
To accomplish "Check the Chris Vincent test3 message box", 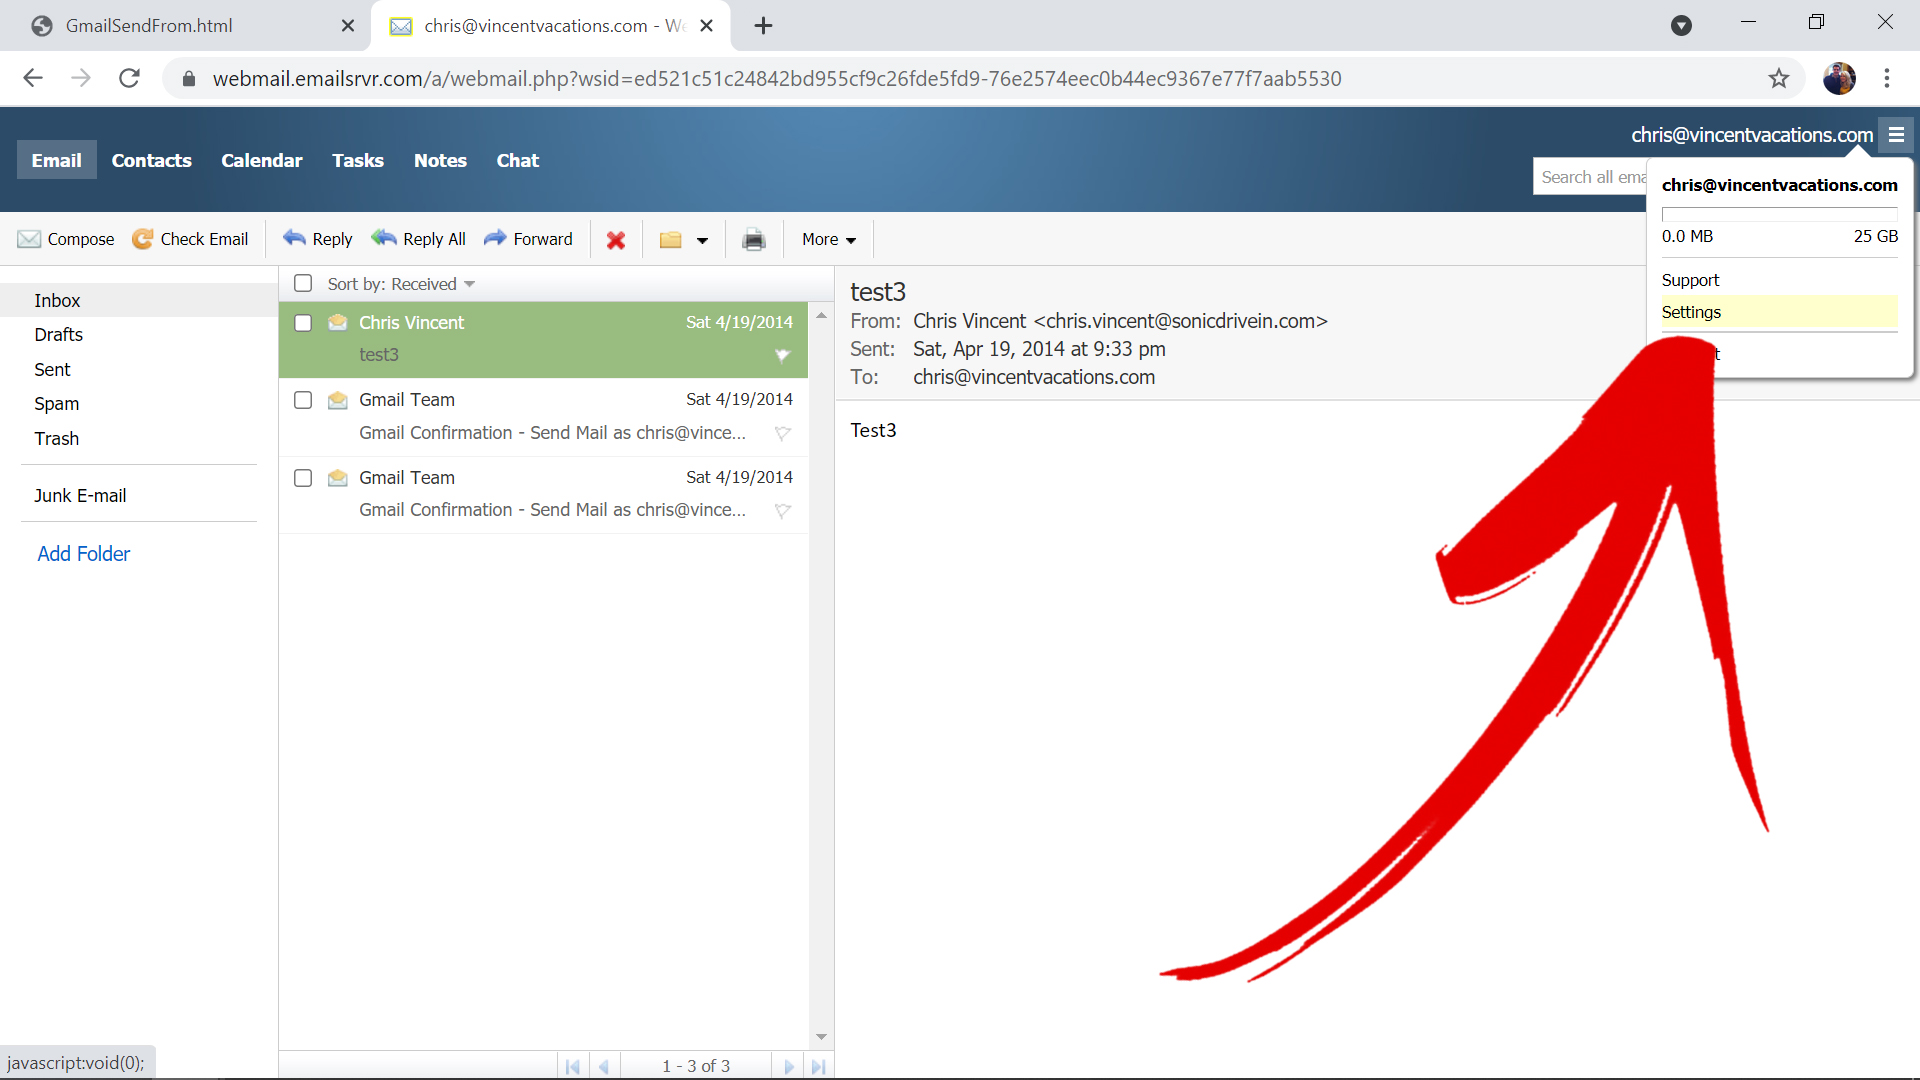I will click(x=303, y=323).
